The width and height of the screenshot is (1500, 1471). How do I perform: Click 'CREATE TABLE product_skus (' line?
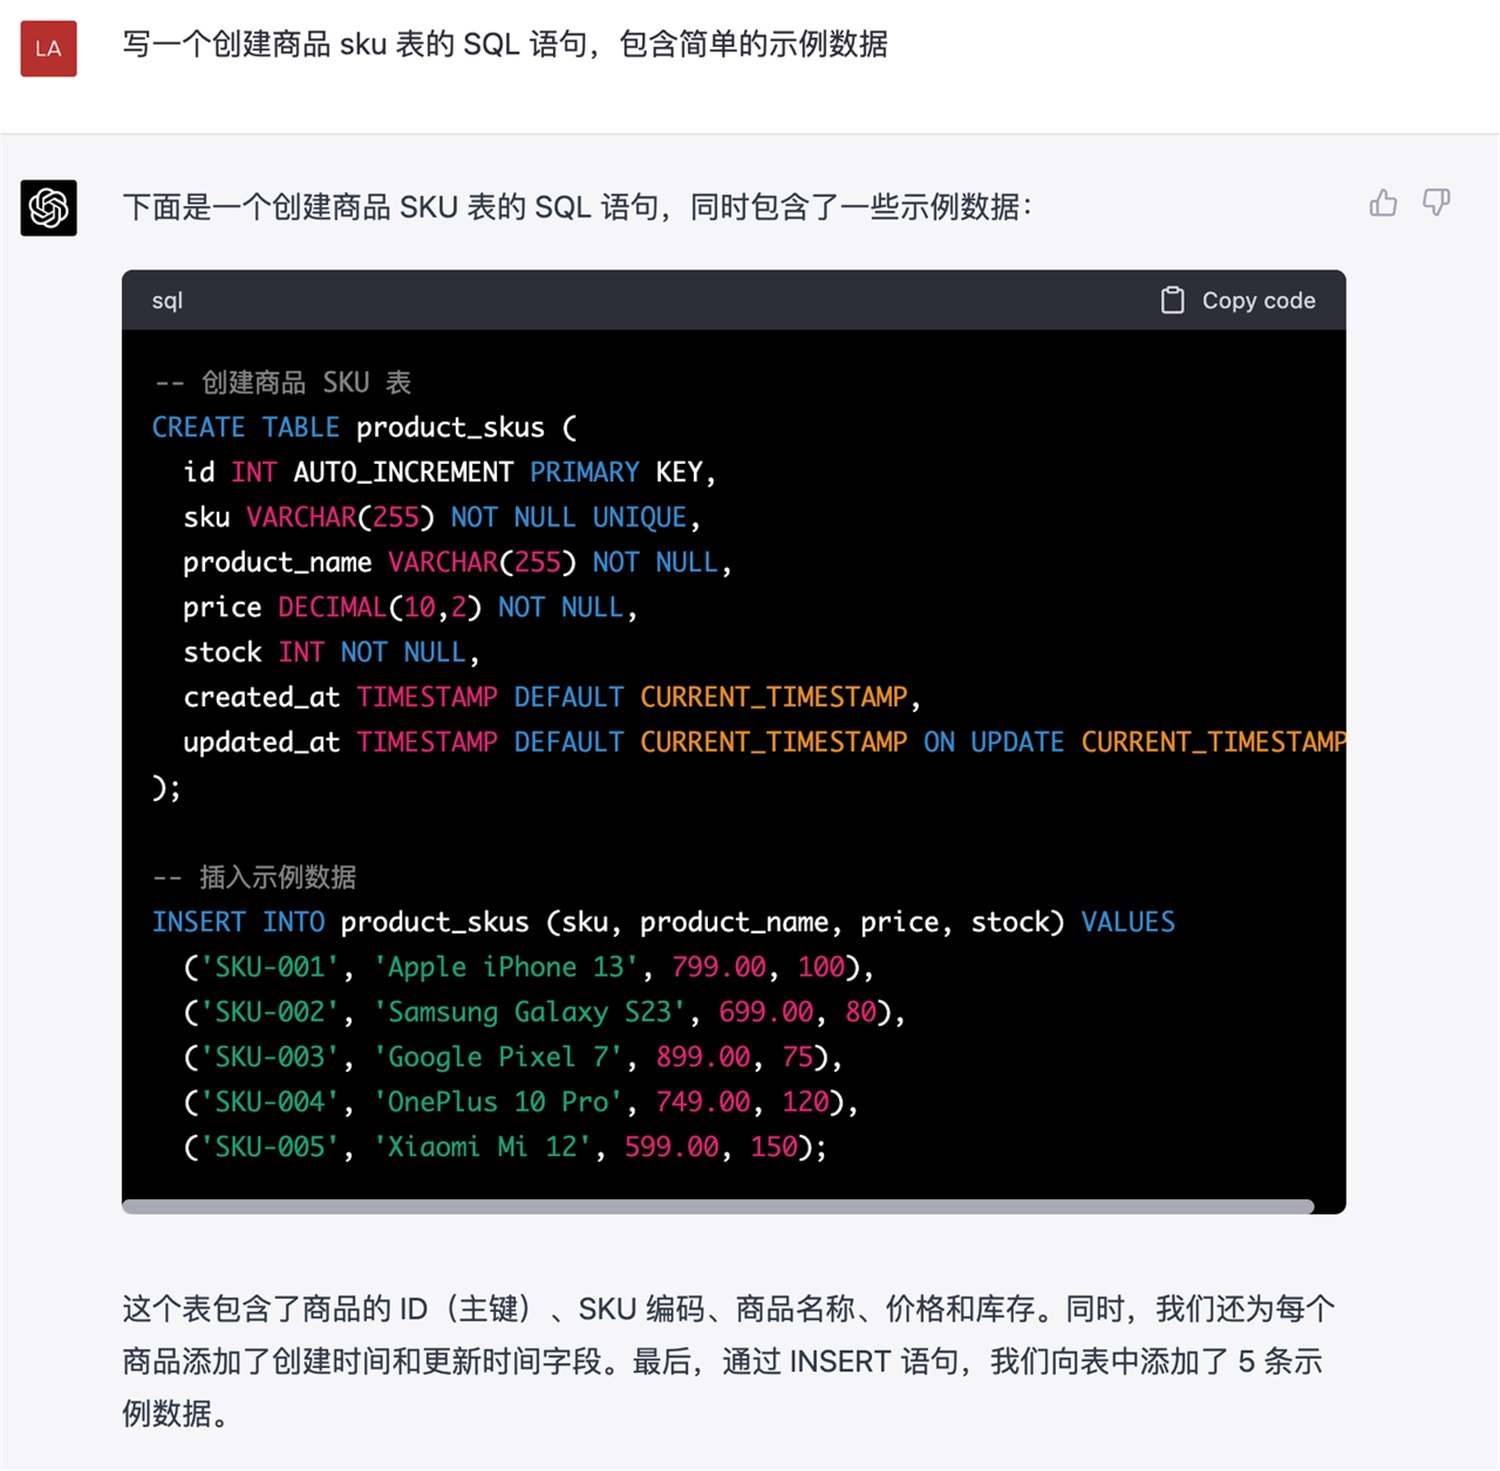point(364,427)
